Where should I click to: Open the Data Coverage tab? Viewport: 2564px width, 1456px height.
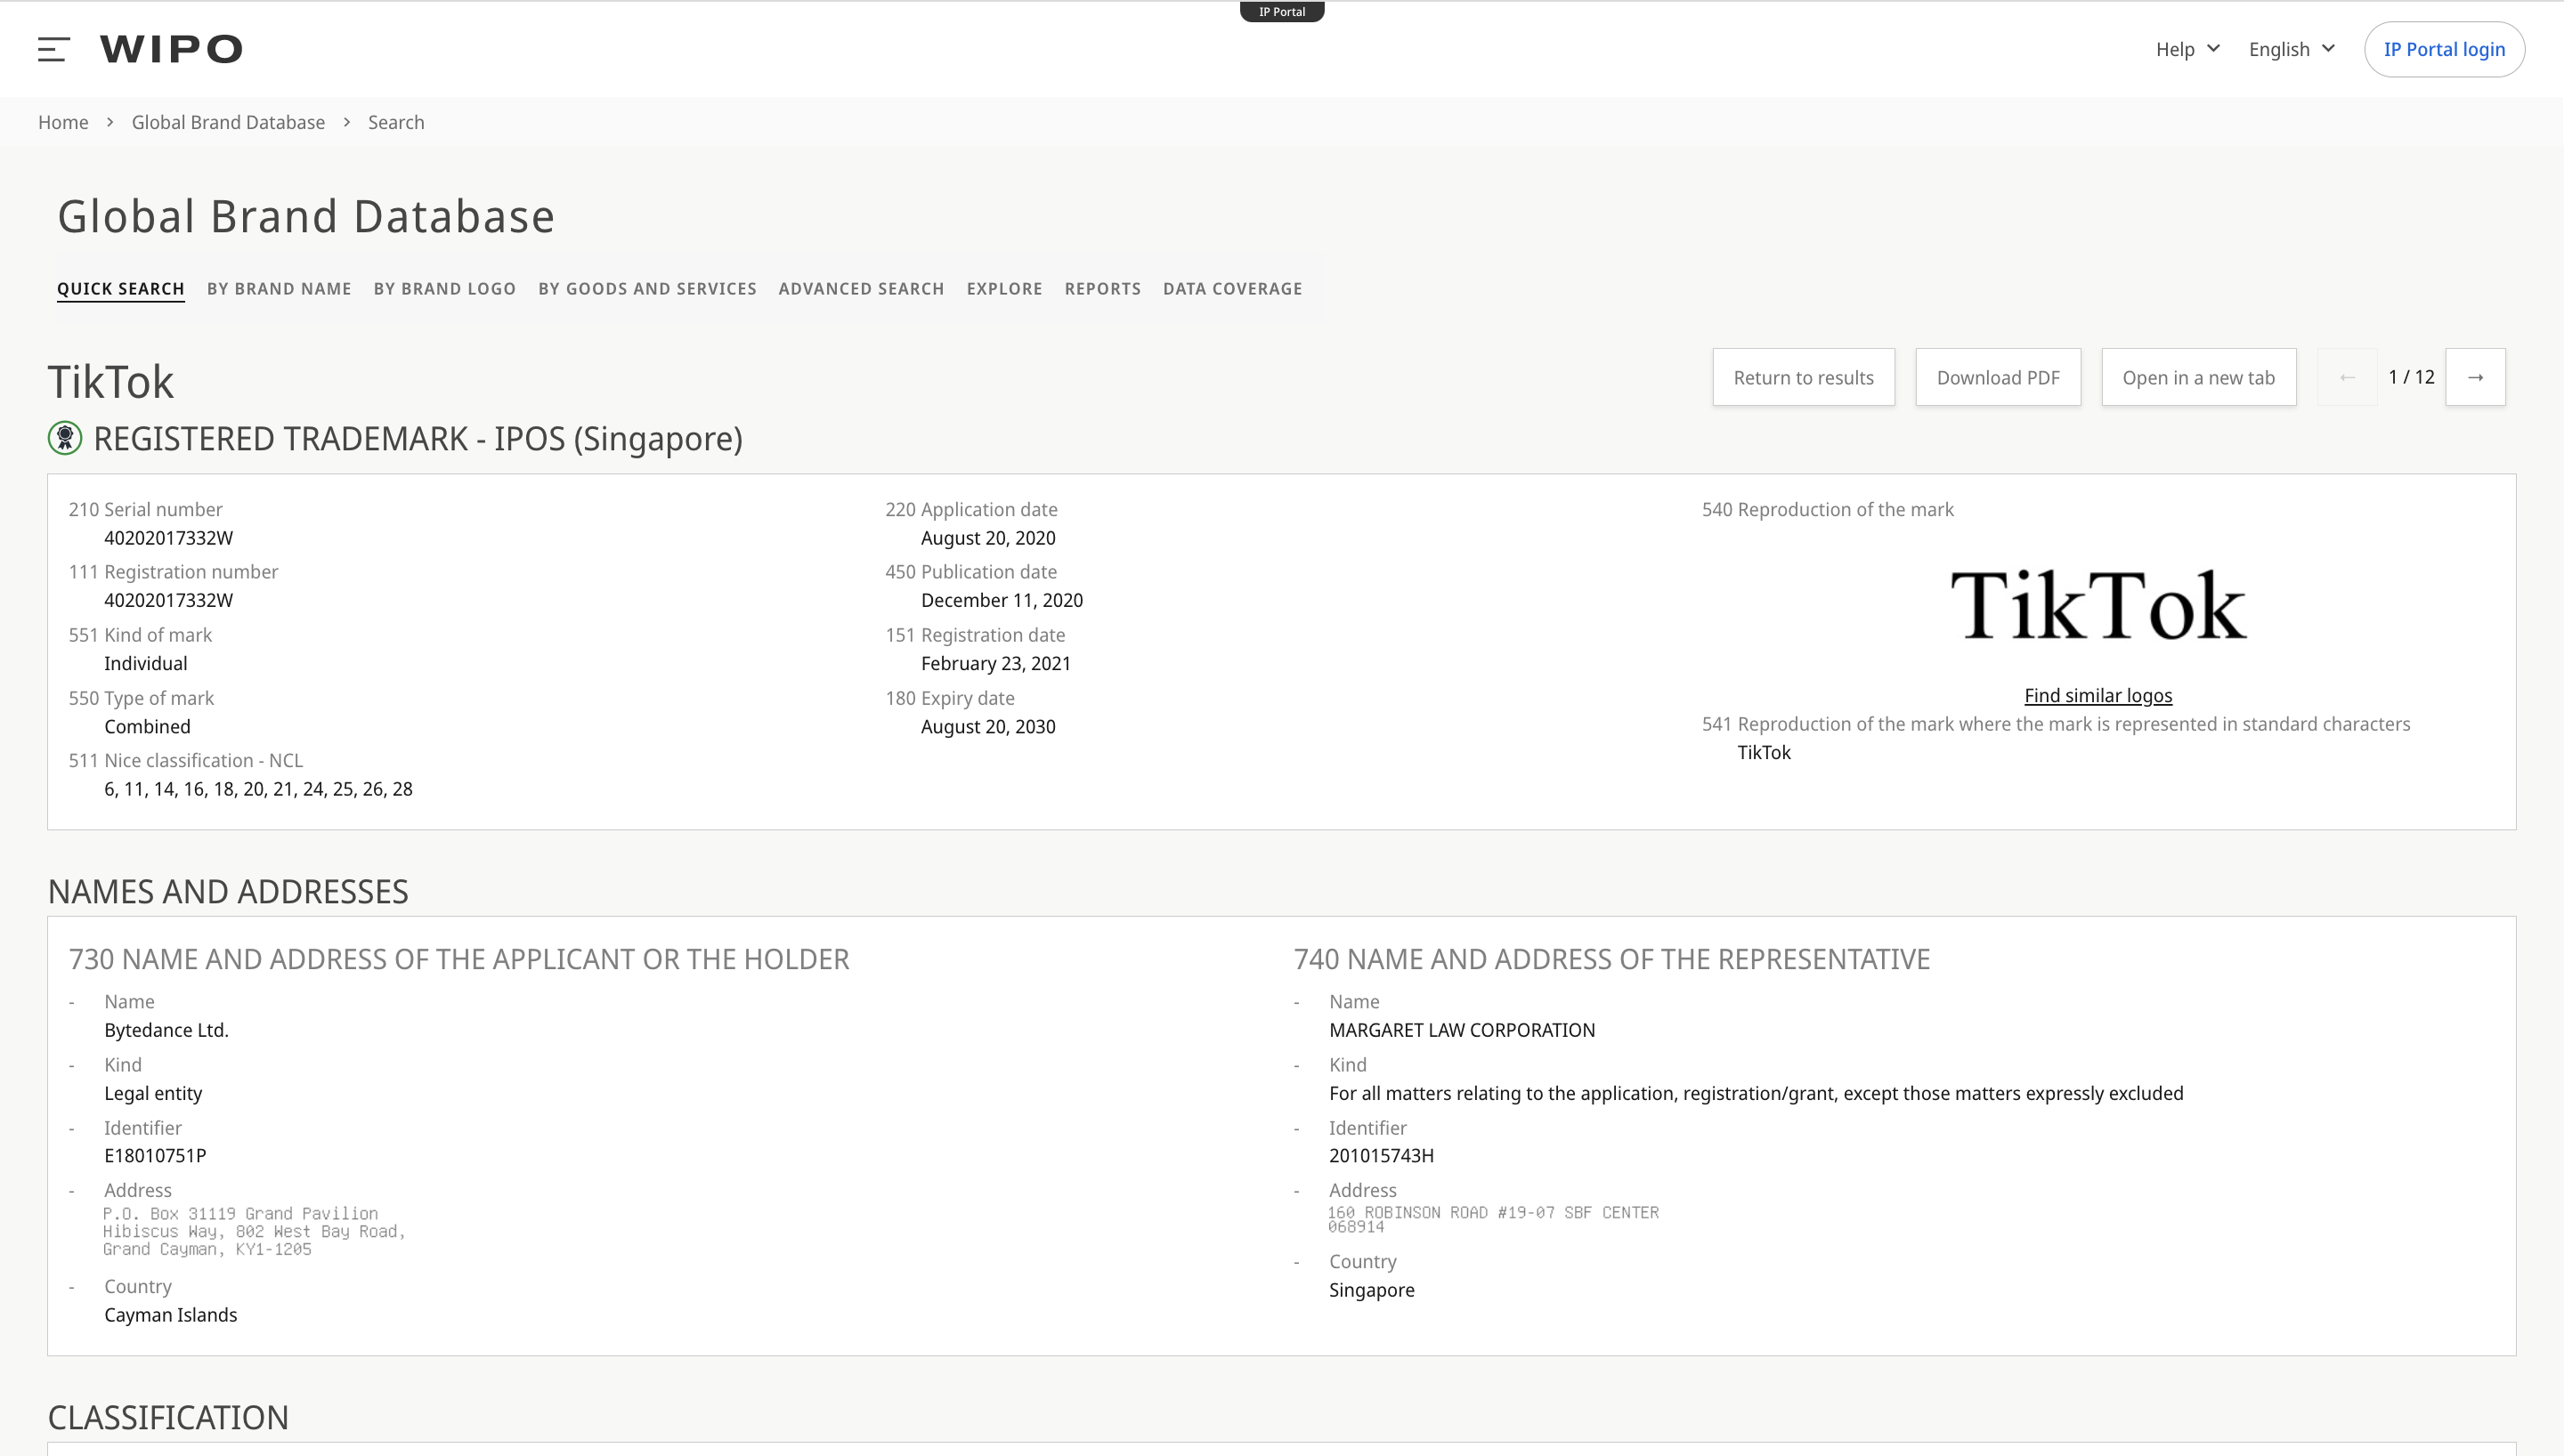point(1232,289)
